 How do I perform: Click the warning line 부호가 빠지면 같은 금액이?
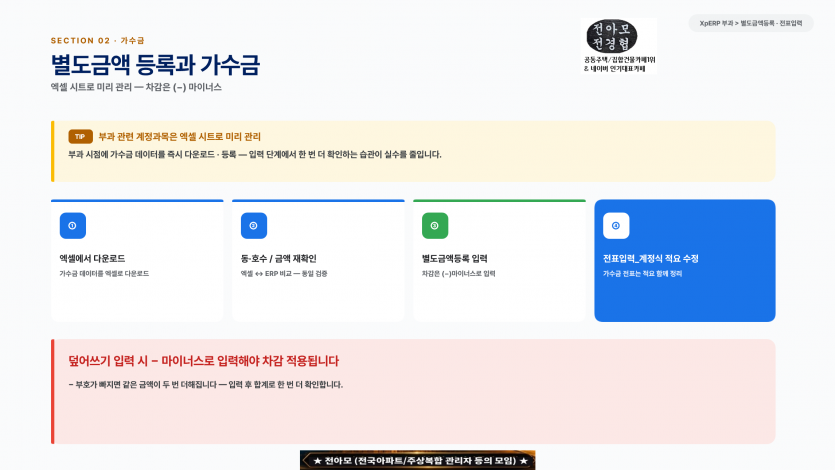[x=206, y=385]
